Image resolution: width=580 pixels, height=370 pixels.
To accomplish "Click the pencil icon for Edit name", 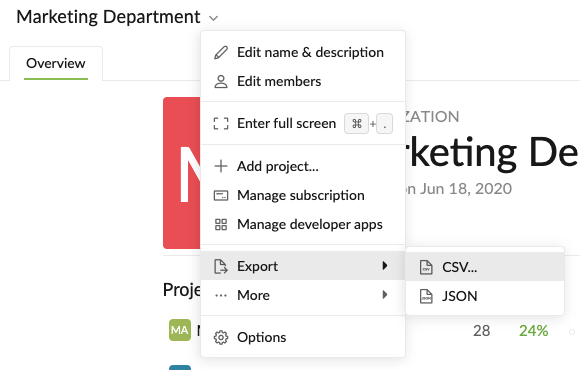I will tap(221, 53).
